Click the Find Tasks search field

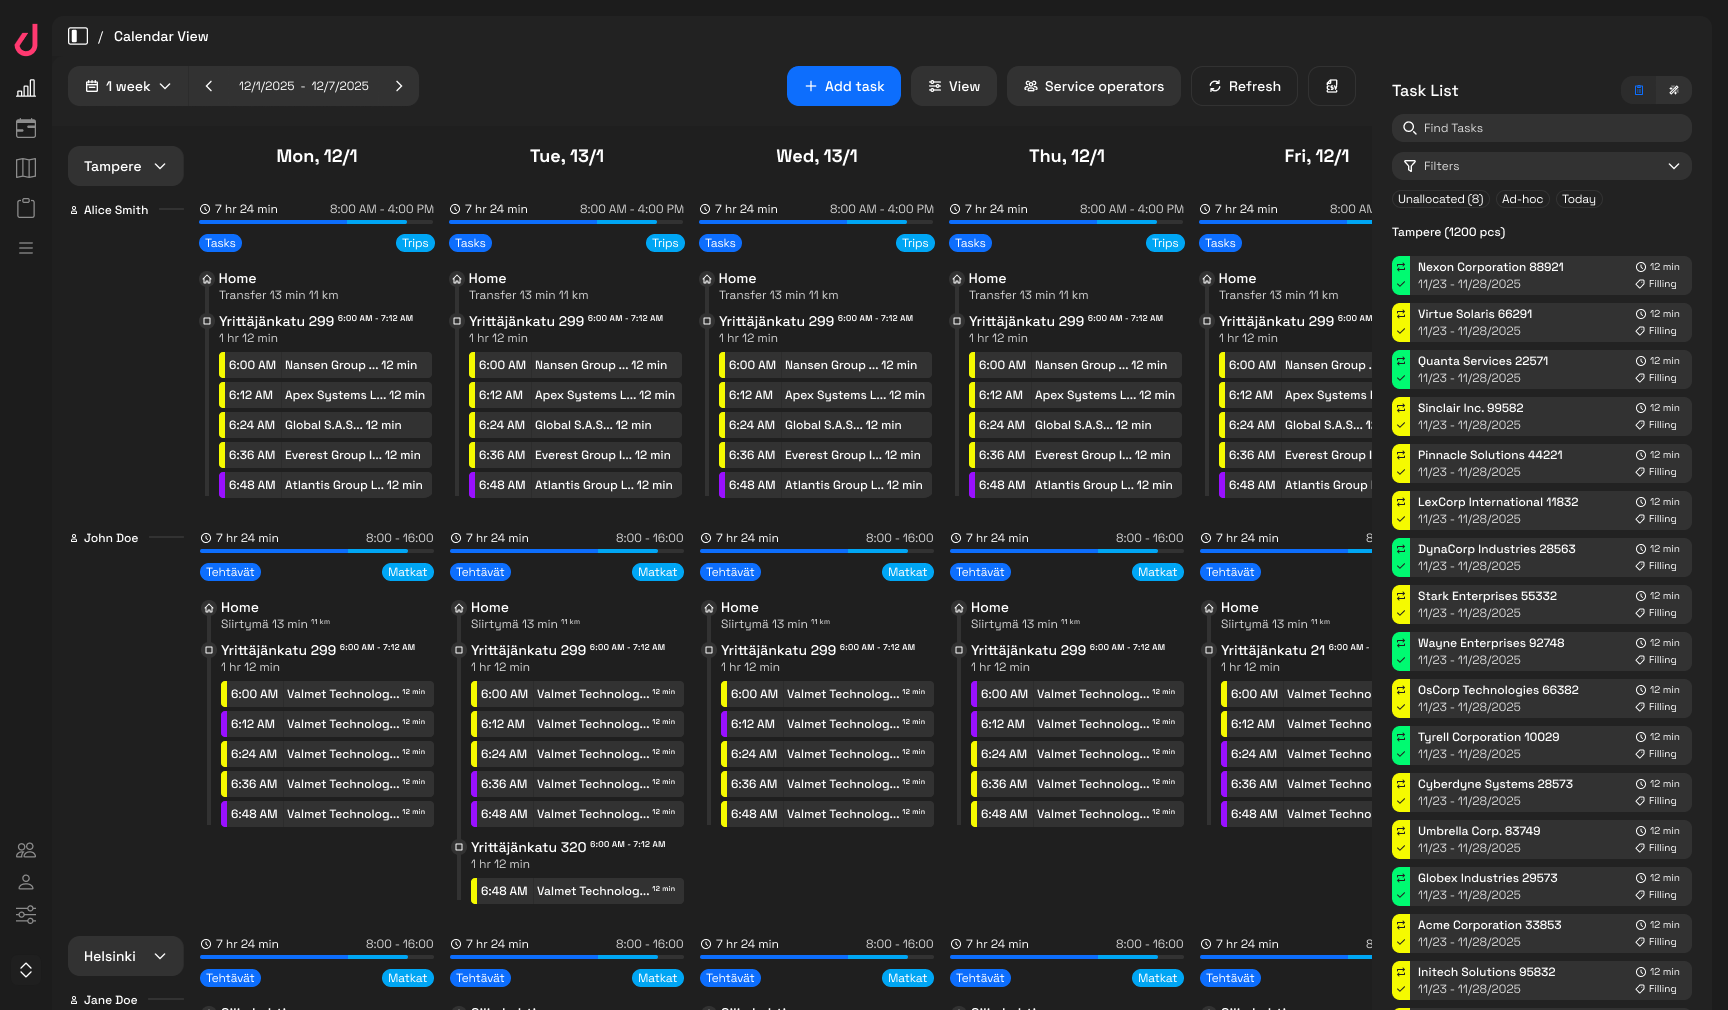point(1541,128)
